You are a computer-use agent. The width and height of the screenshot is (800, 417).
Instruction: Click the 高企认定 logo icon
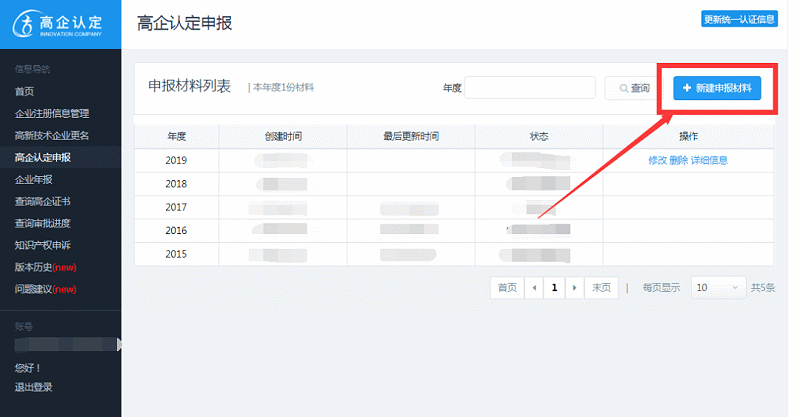pyautogui.click(x=23, y=23)
